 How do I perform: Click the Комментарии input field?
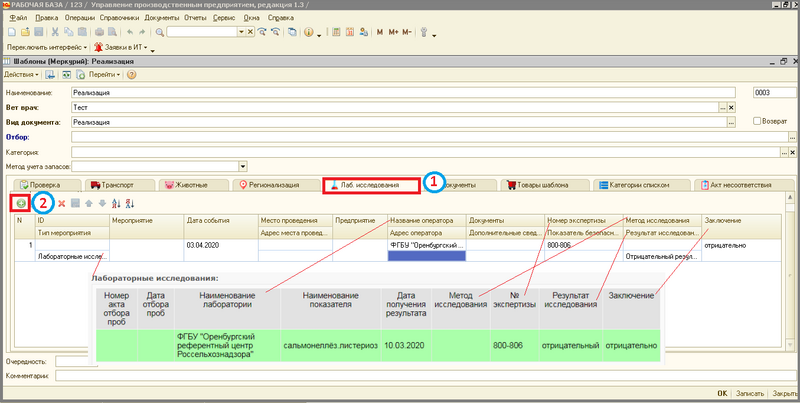pos(426,376)
